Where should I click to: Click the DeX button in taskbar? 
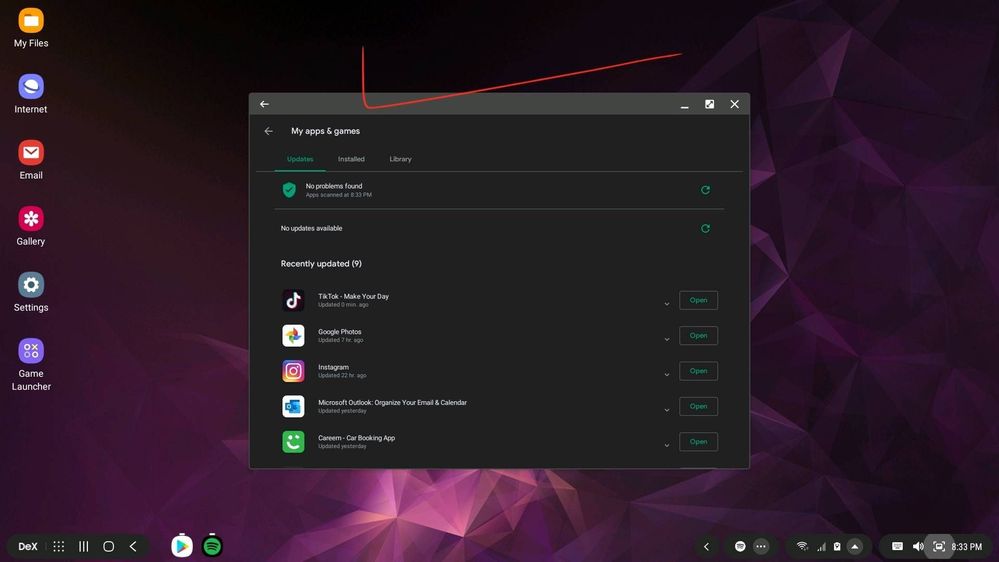[27, 546]
